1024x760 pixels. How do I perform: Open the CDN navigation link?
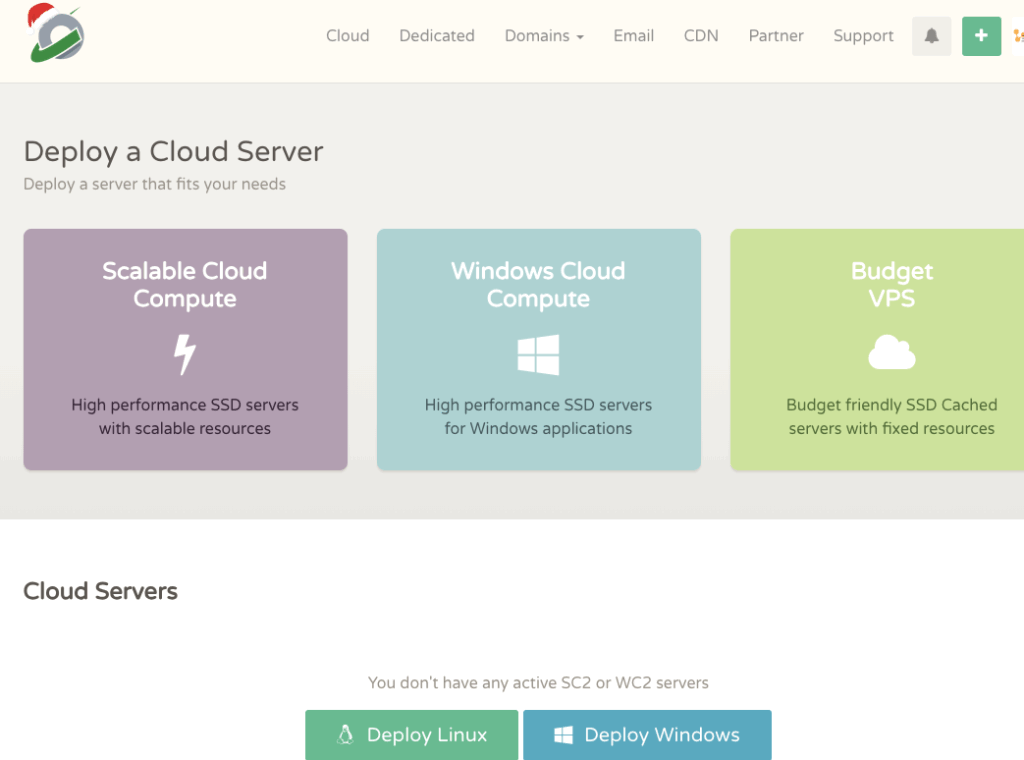pos(700,36)
